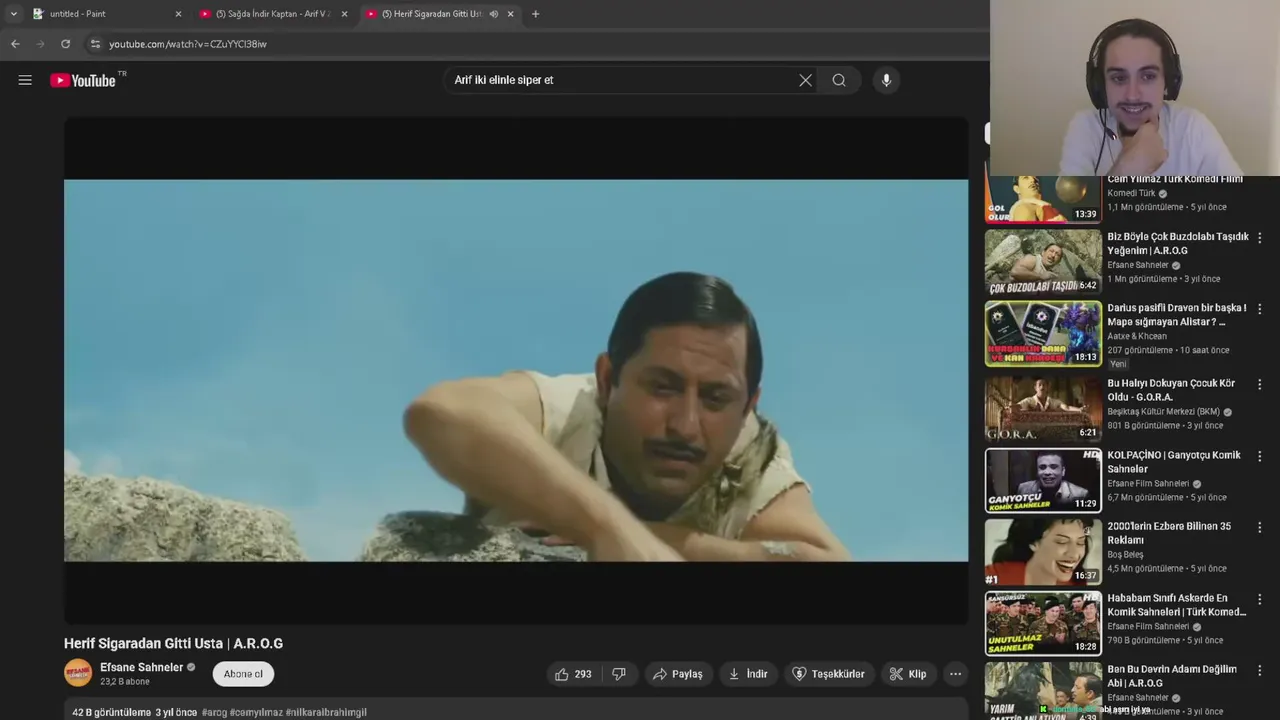Open site info icon in address bar

(x=95, y=44)
